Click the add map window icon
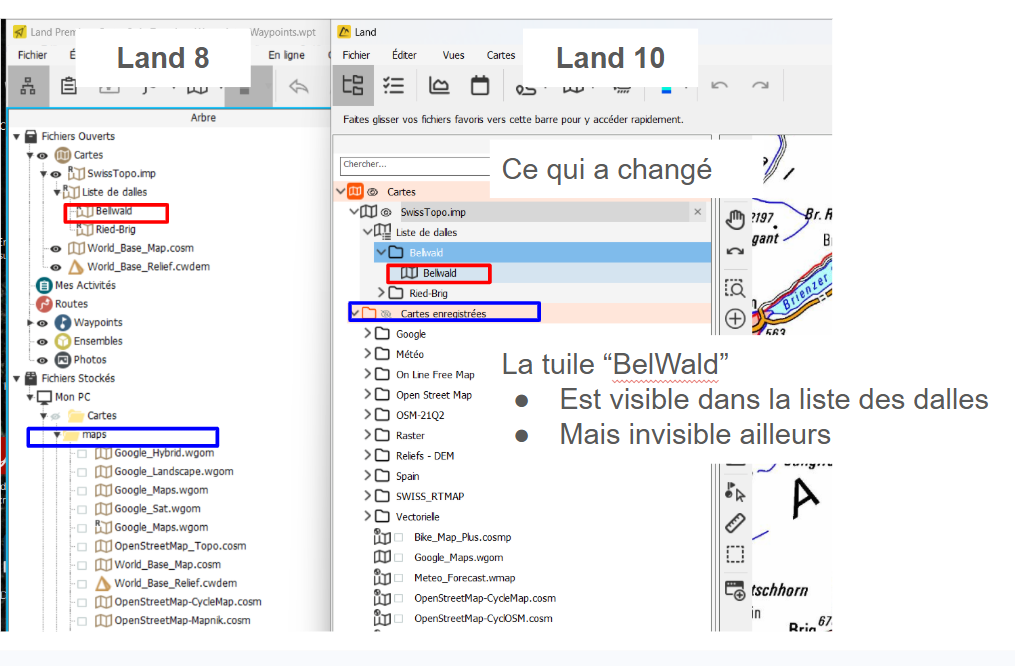The width and height of the screenshot is (1015, 666). (735, 590)
